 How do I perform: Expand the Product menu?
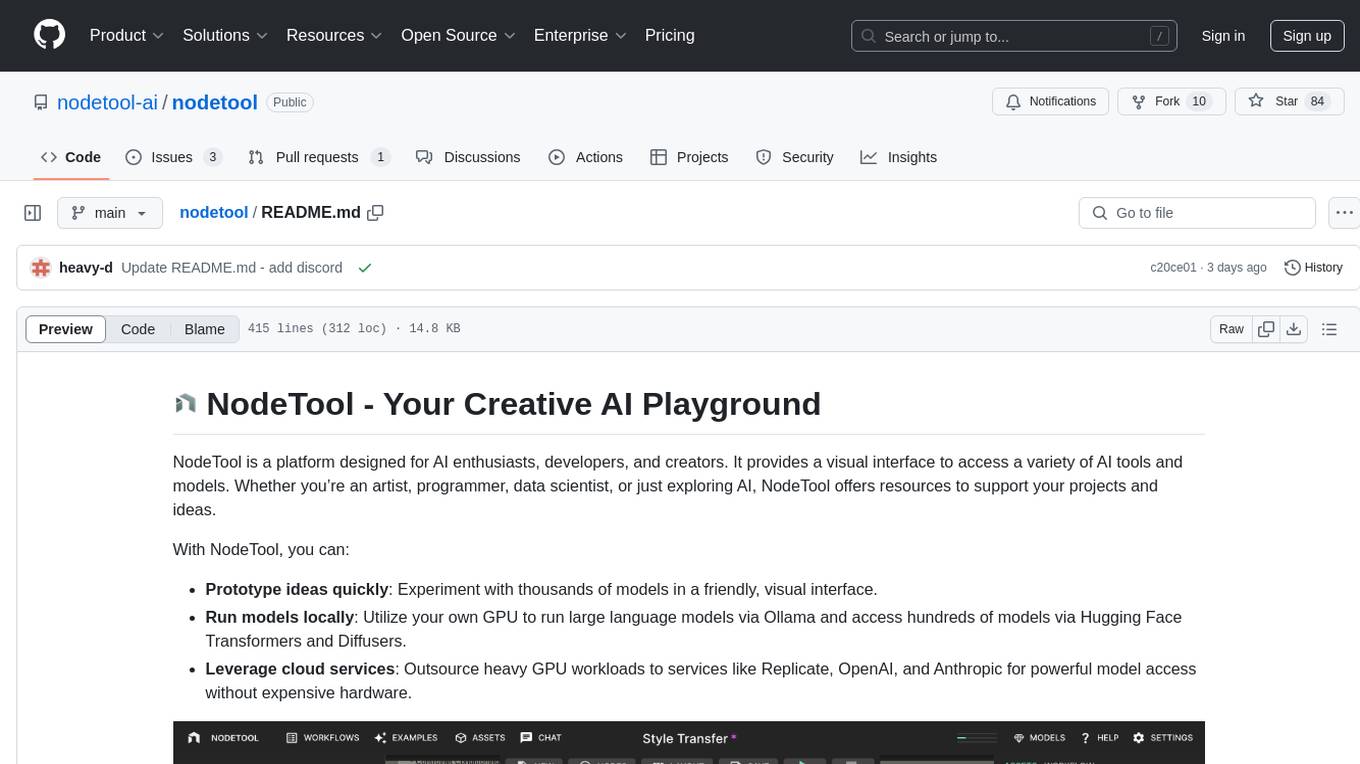point(127,35)
